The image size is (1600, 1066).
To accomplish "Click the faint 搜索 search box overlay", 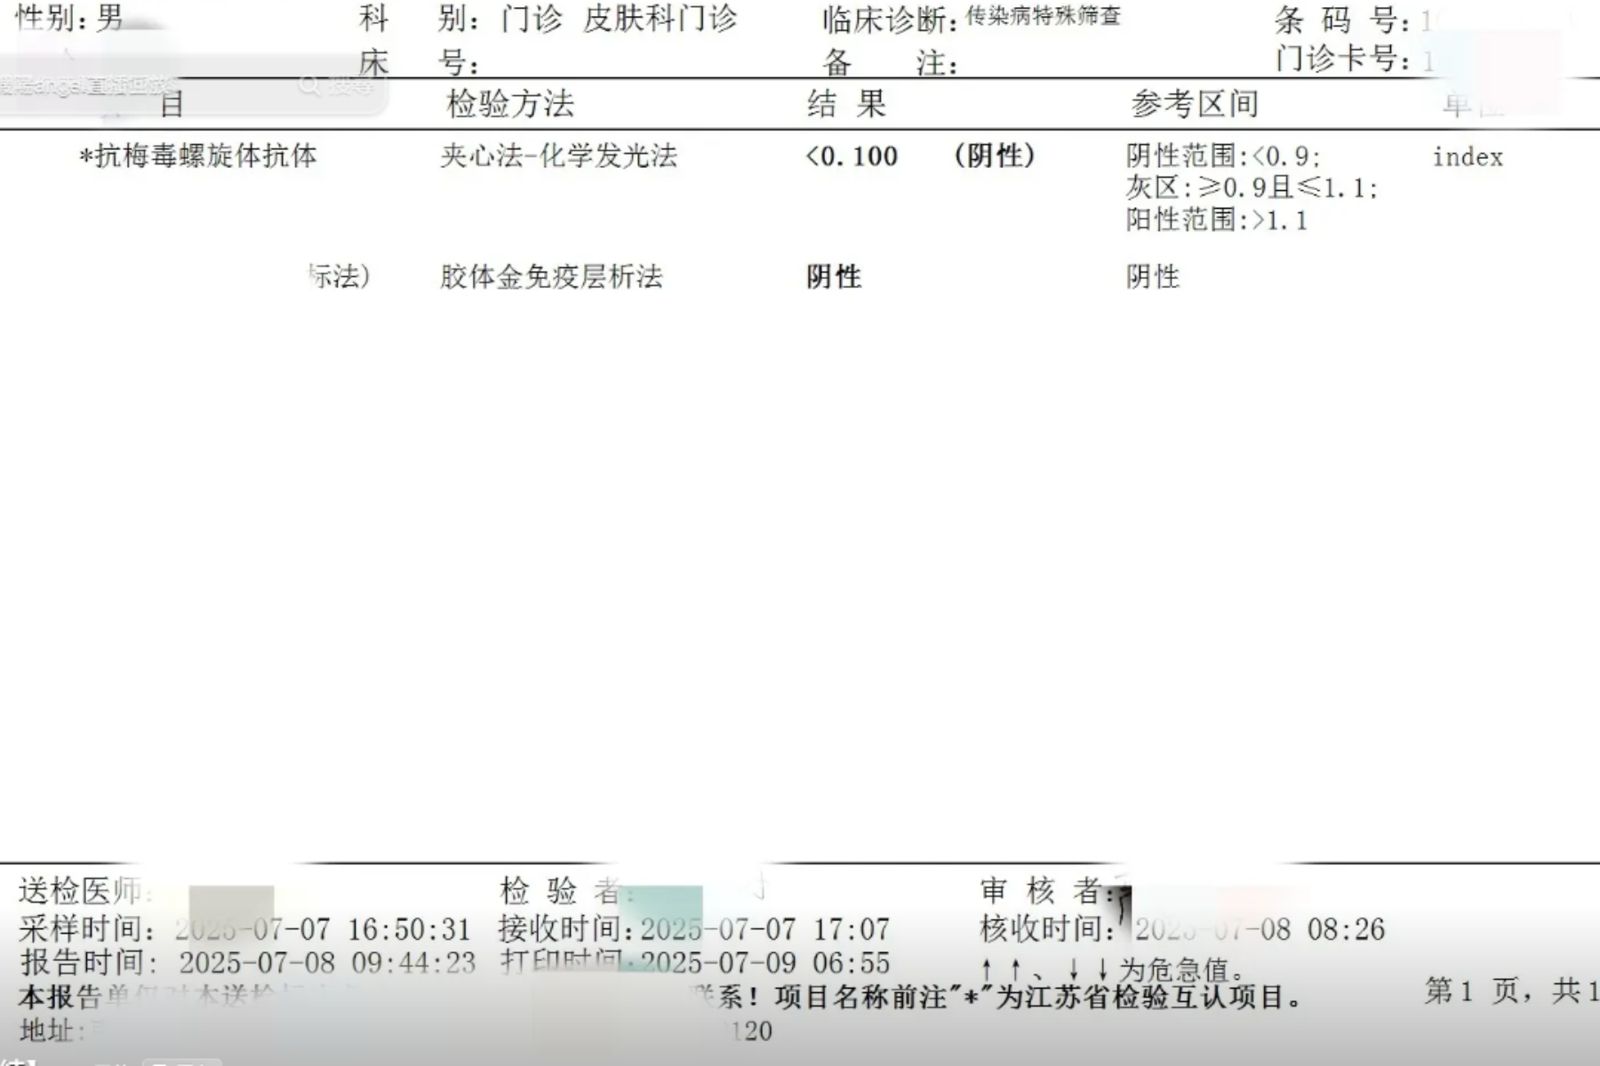I will click(x=190, y=87).
